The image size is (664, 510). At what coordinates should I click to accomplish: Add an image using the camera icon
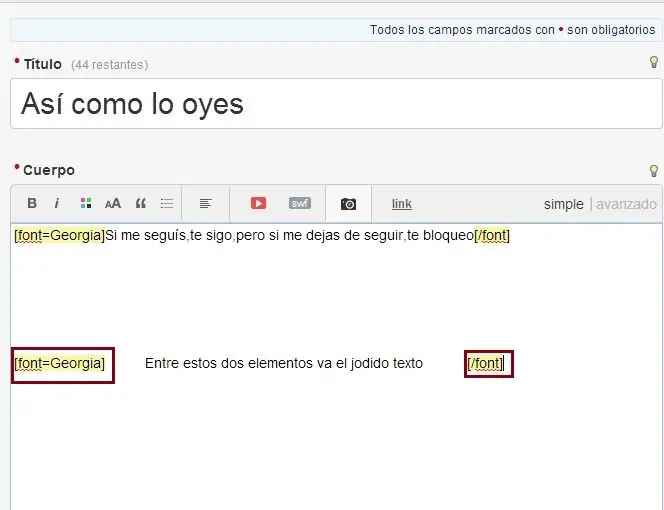tap(349, 204)
